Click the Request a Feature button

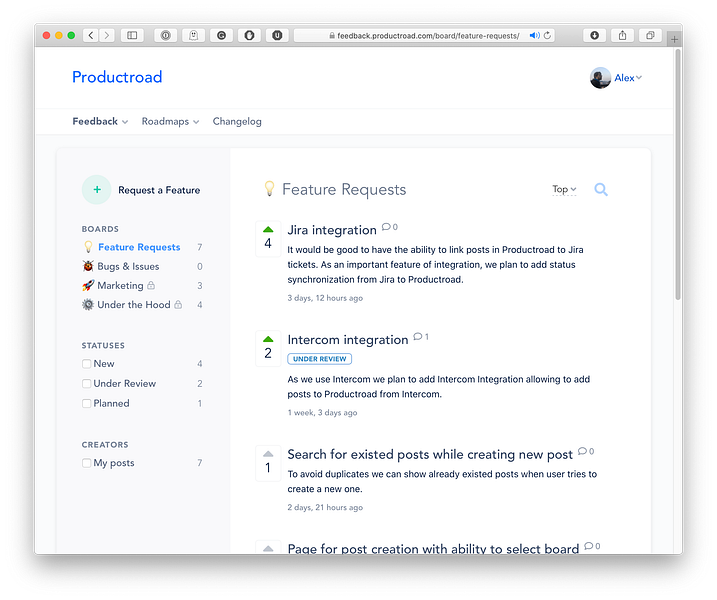coord(159,190)
